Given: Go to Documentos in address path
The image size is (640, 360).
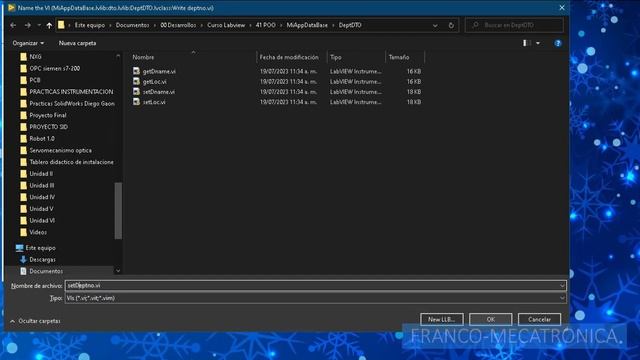Looking at the screenshot, I should coord(132,25).
